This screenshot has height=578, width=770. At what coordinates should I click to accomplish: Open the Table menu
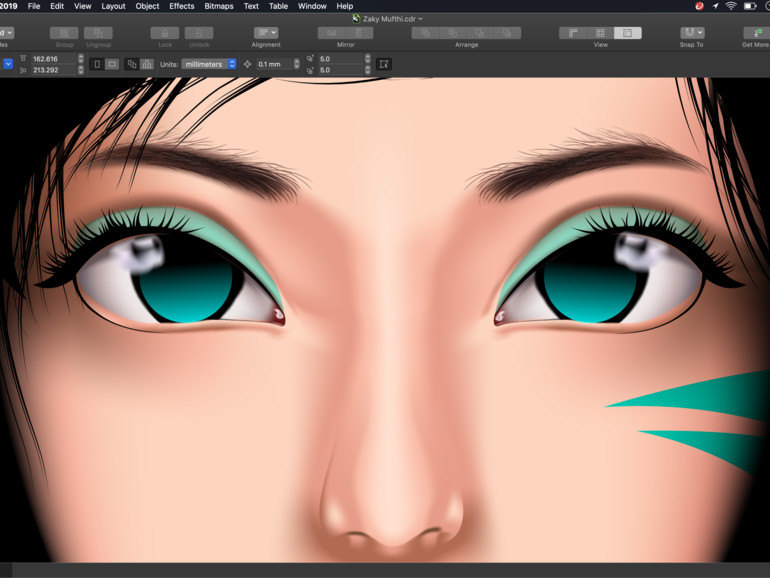click(x=278, y=6)
